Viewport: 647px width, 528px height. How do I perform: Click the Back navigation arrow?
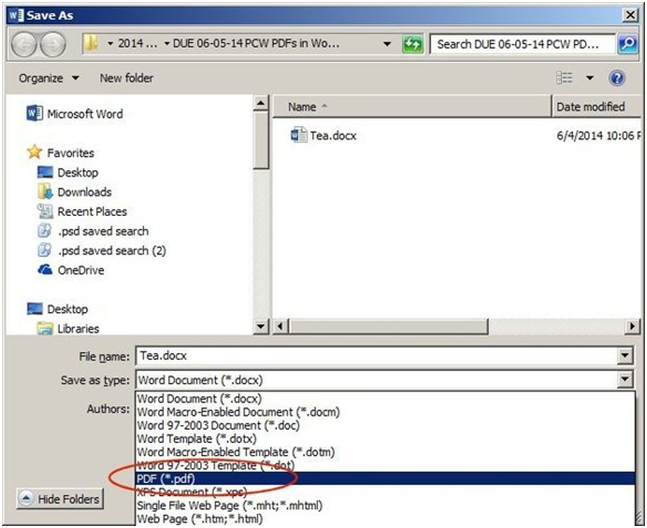(24, 44)
